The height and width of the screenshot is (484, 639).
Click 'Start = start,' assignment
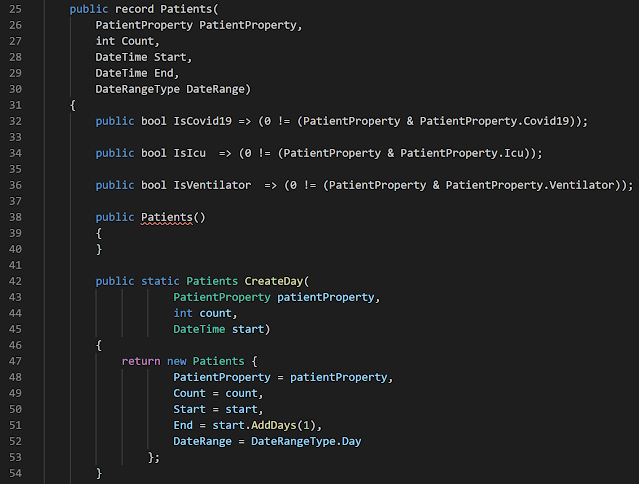(x=218, y=409)
